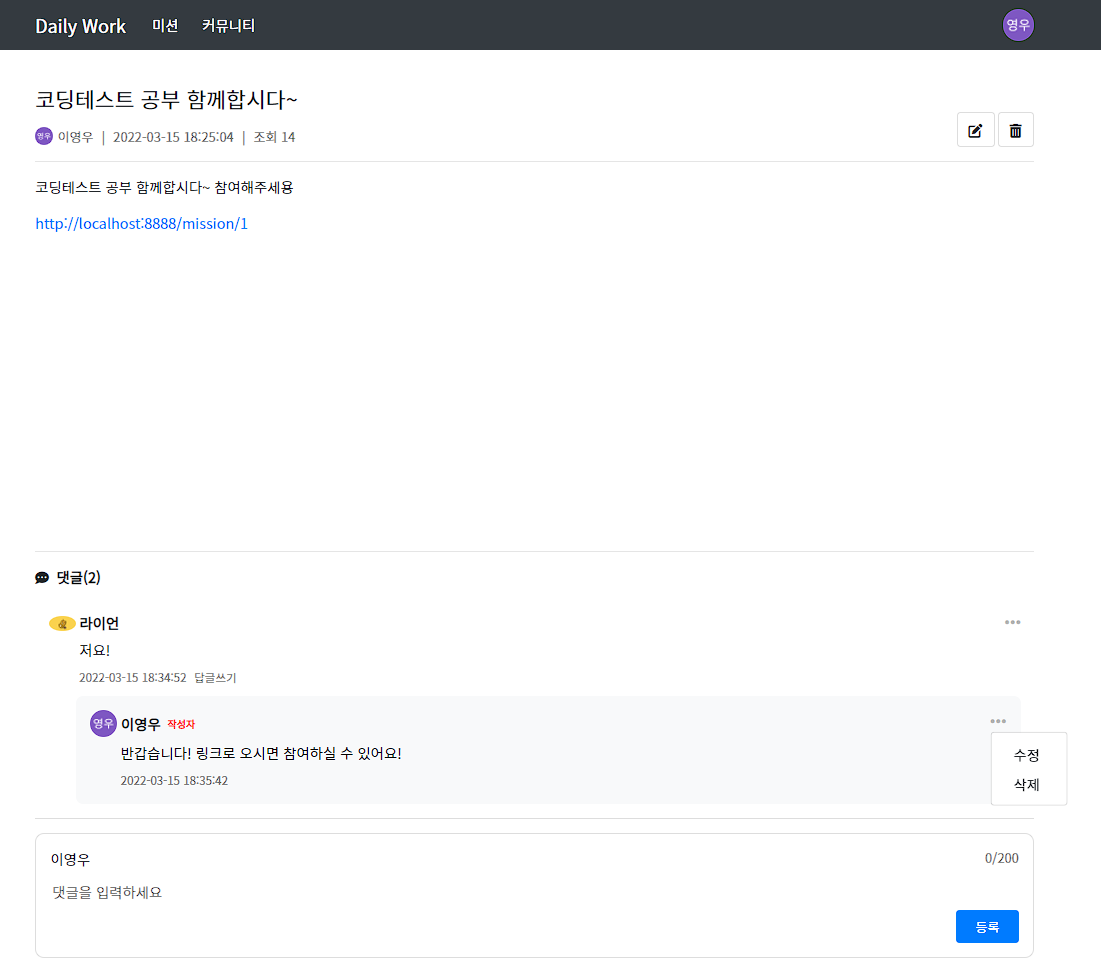This screenshot has height=964, width=1101.
Task: Click the 저요! comment text
Action: 95,650
